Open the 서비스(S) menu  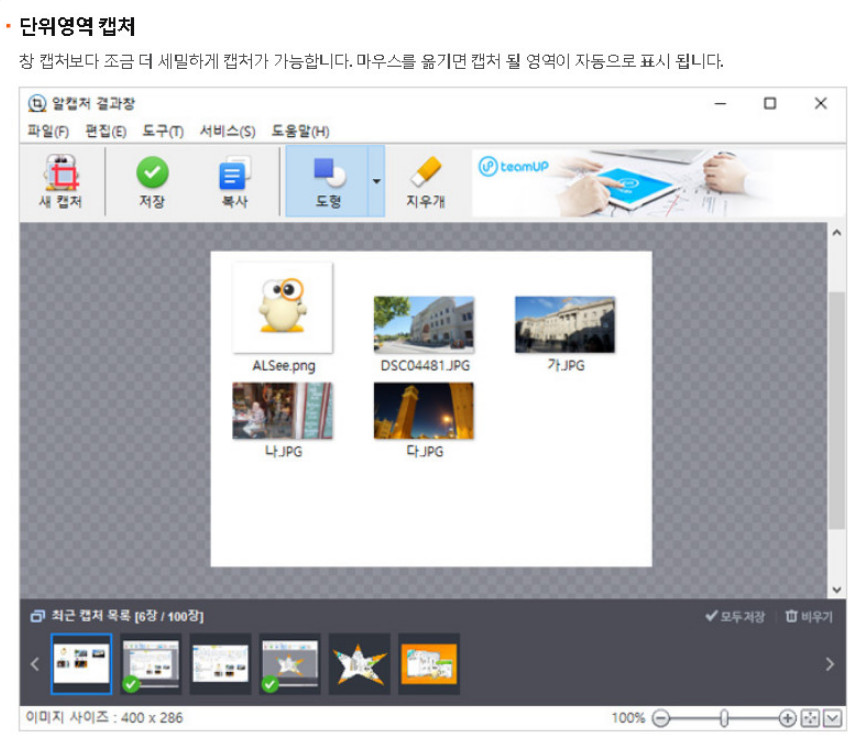(228, 131)
